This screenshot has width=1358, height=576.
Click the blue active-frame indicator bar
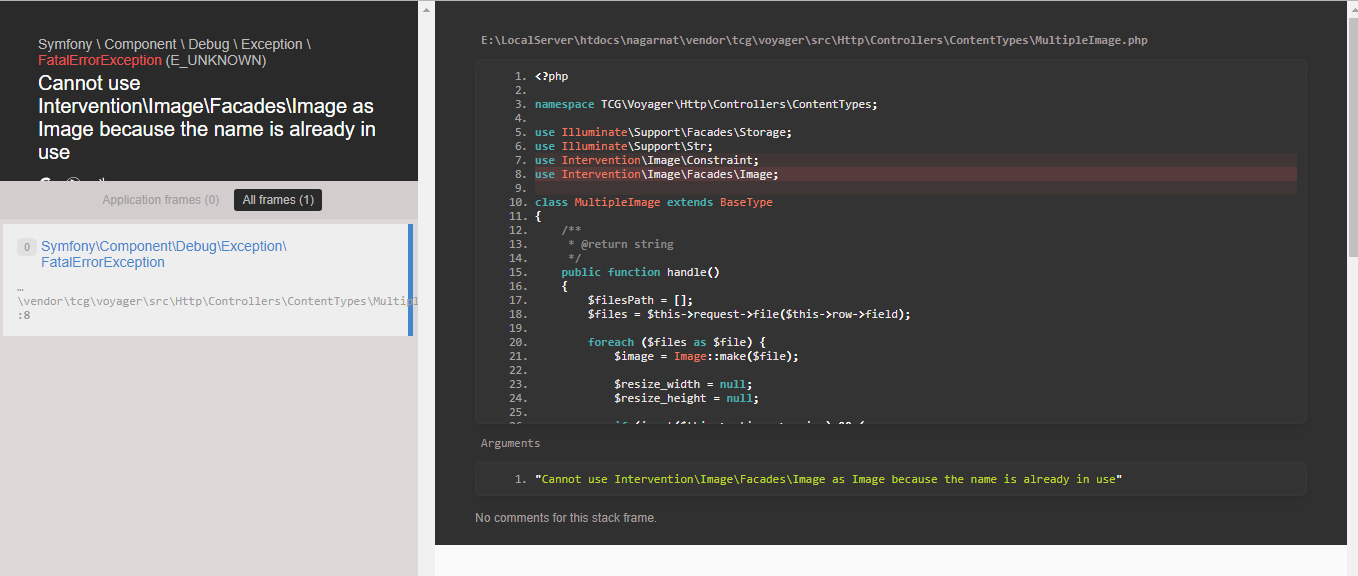tap(411, 280)
